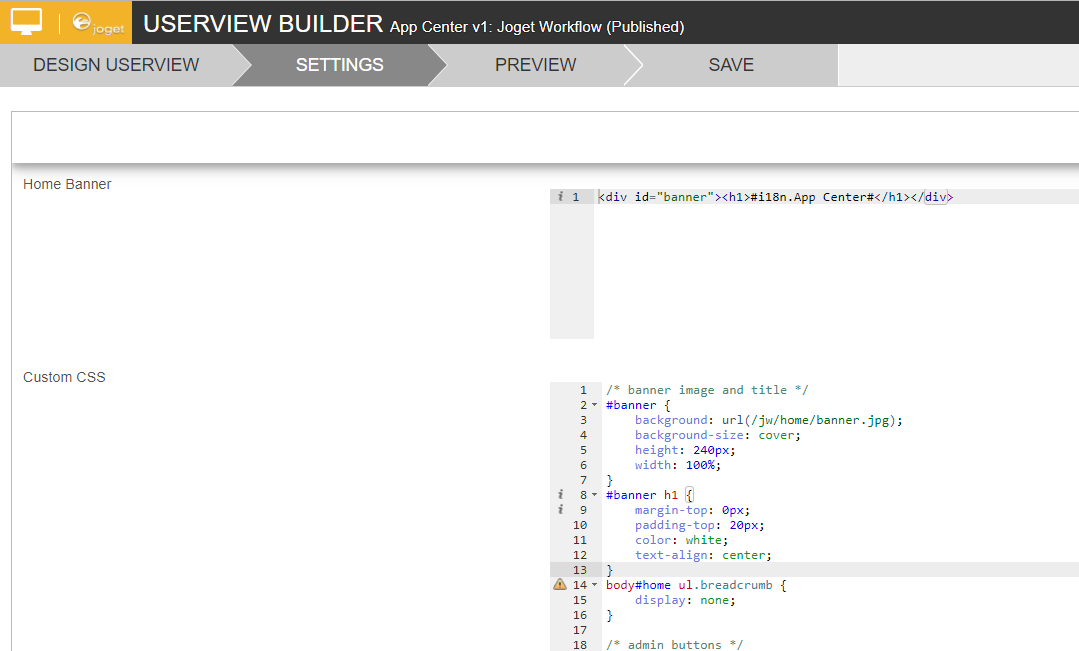1079x651 pixels.
Task: Click the 'white' color value in CSS
Action: tap(703, 540)
